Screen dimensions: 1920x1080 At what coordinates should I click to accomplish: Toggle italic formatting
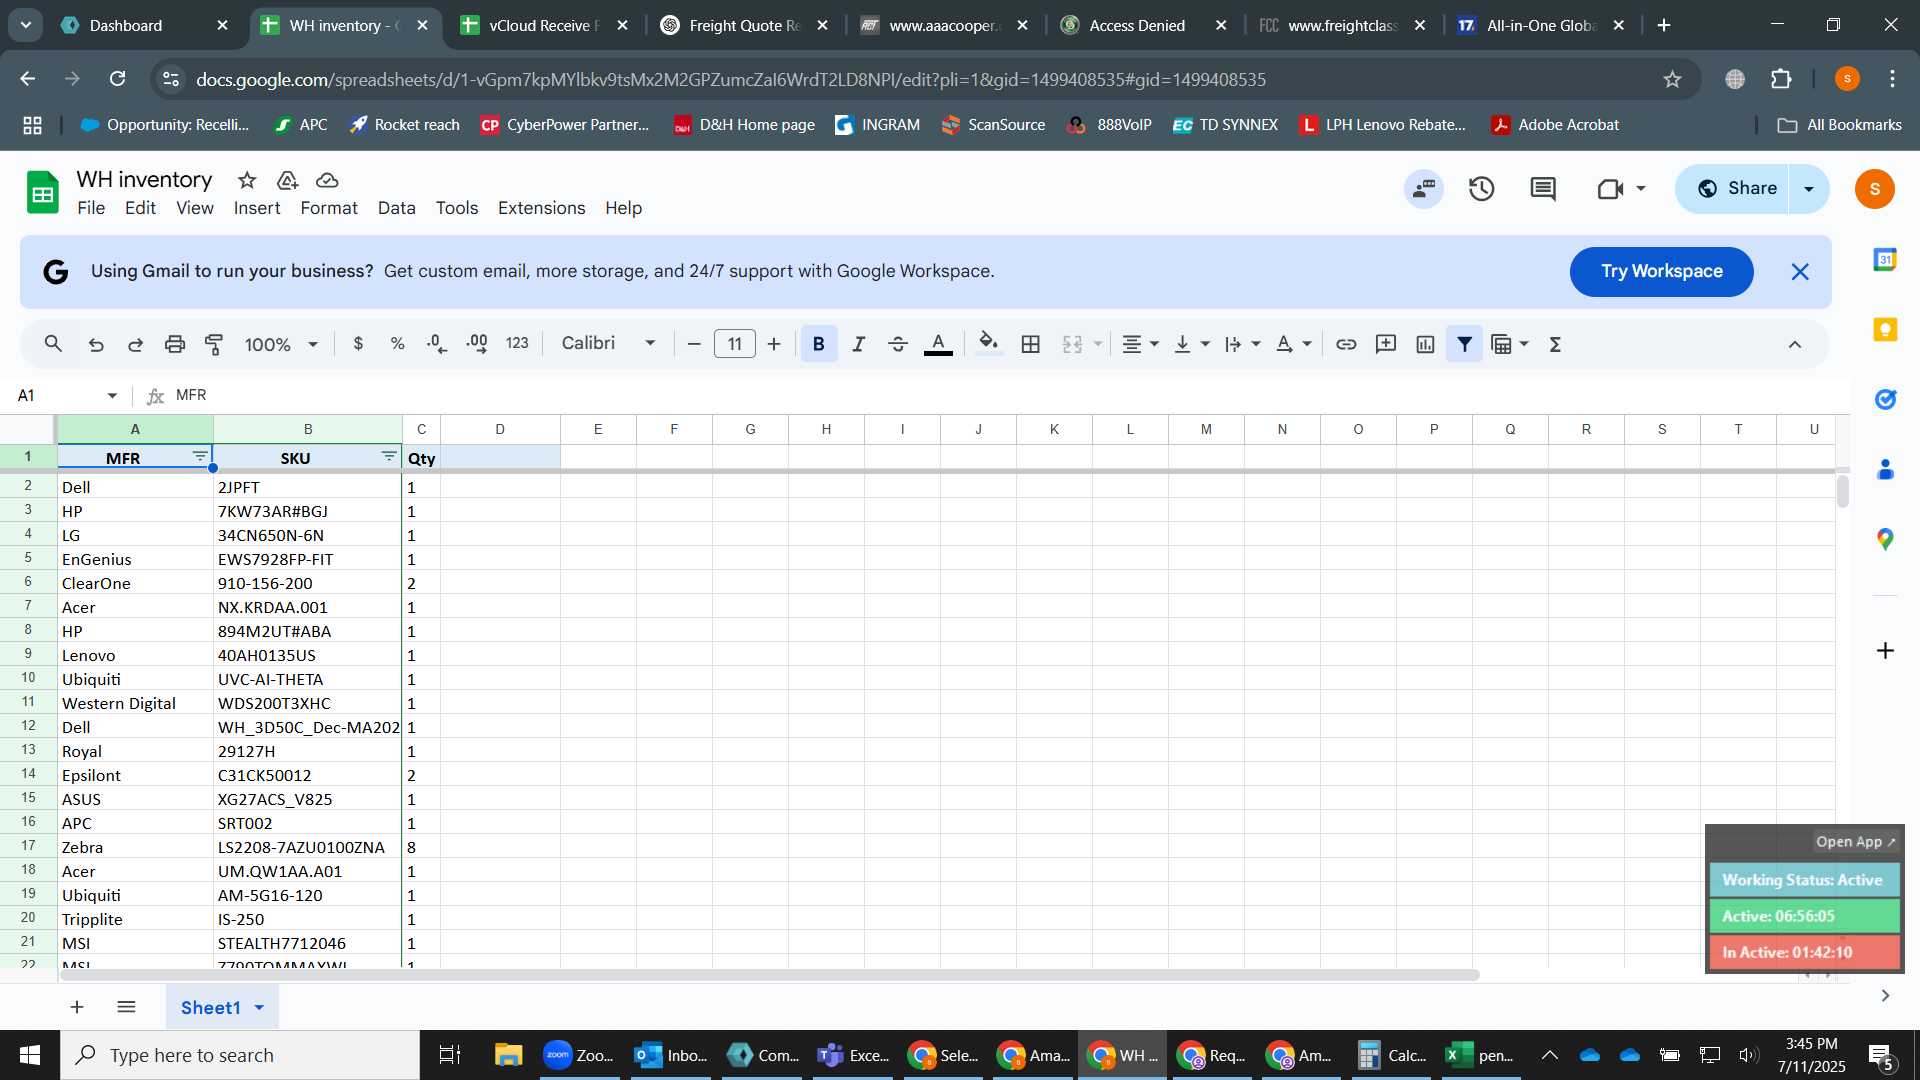point(858,344)
